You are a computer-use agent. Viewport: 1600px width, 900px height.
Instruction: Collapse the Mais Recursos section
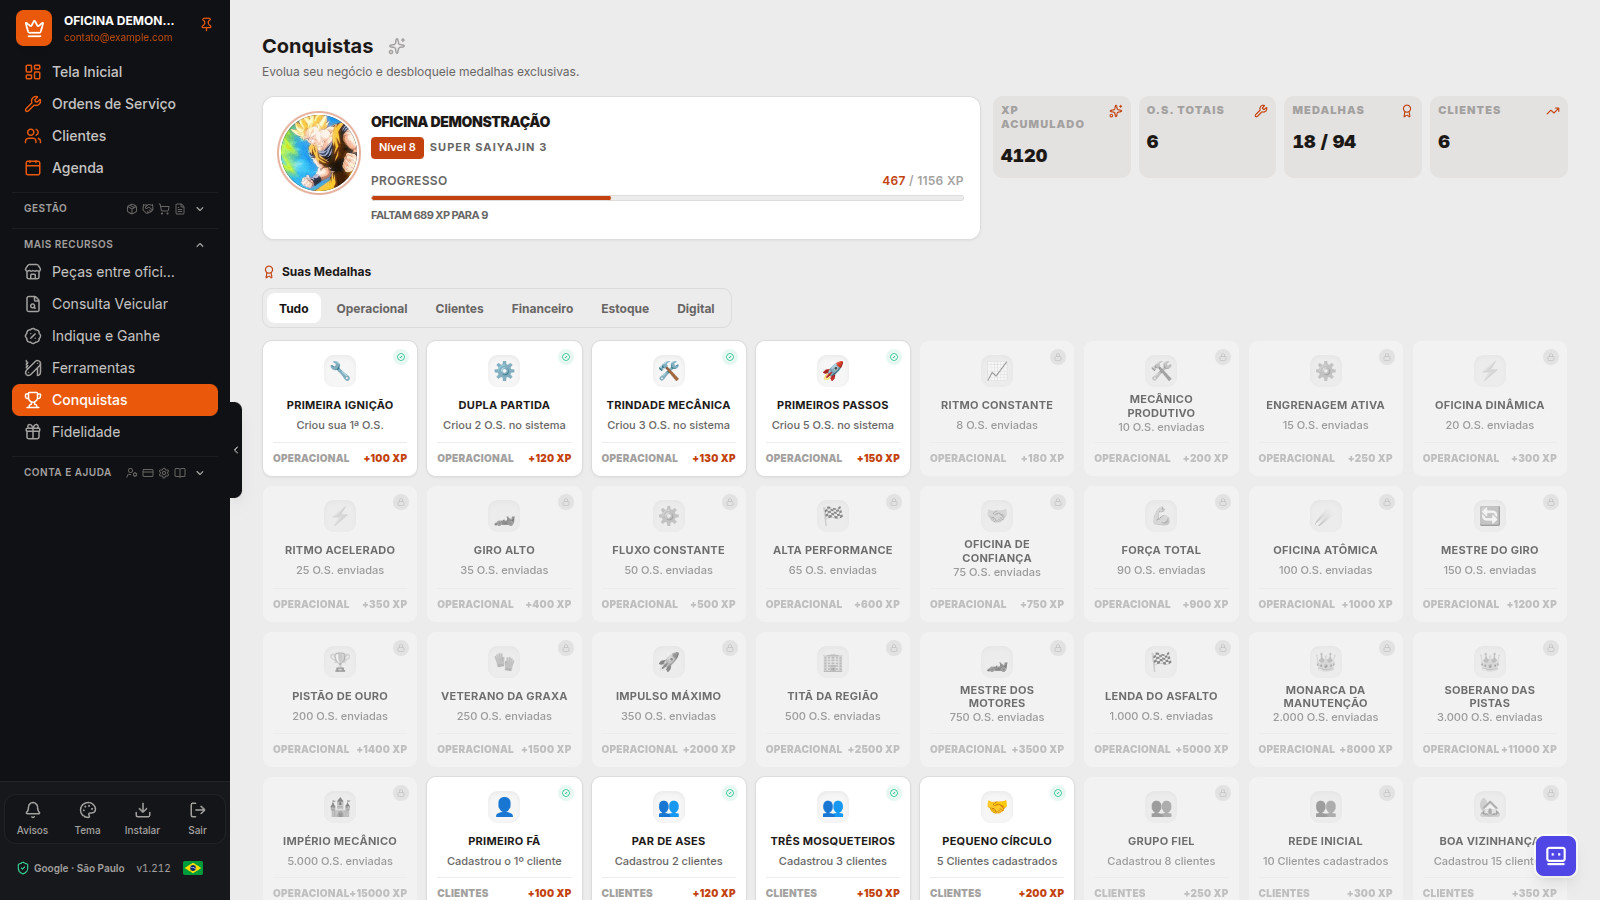(200, 245)
